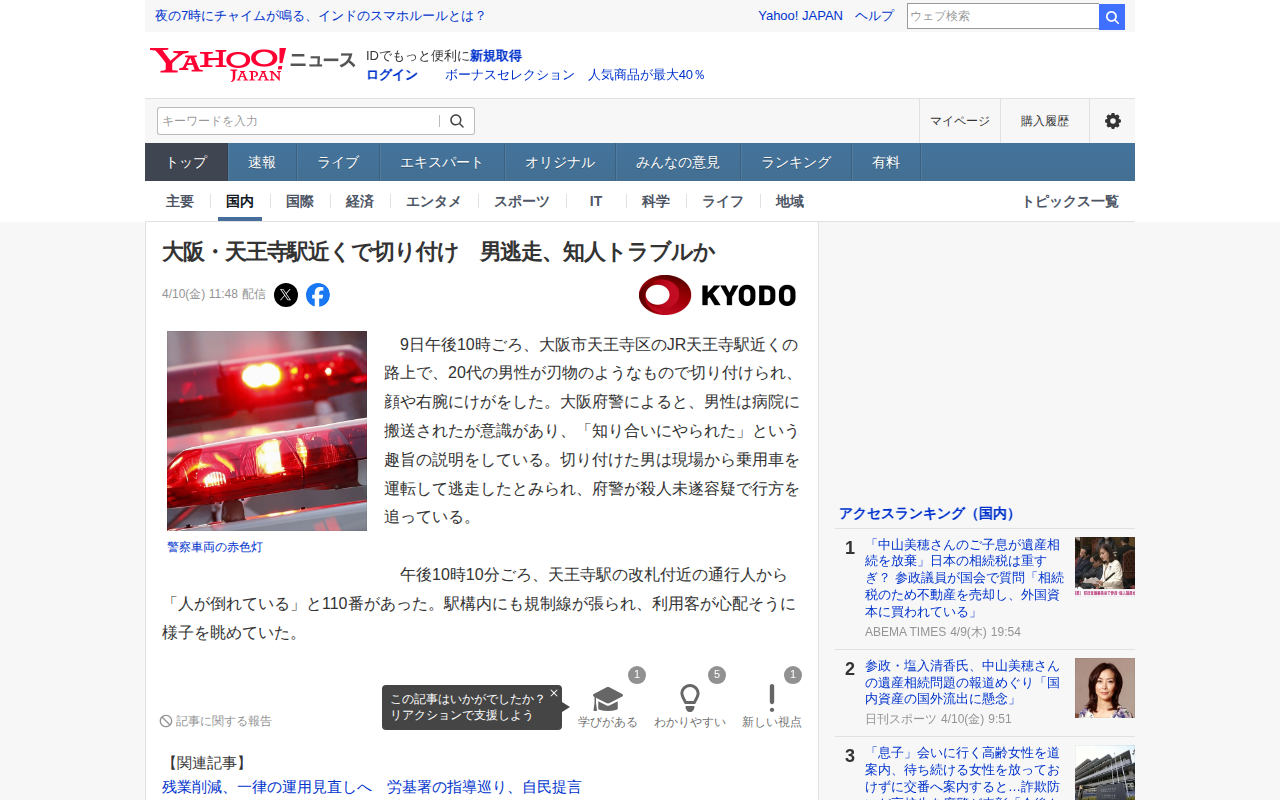The height and width of the screenshot is (800, 1280).
Task: React with 学びがある graduation cap icon
Action: pyautogui.click(x=608, y=699)
